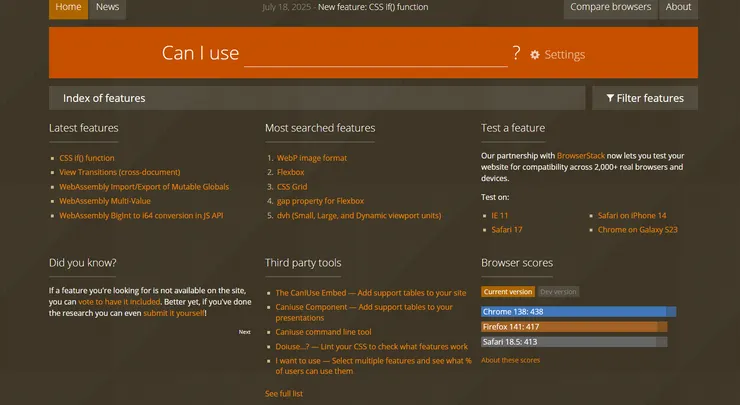
Task: Go to the Home tab
Action: 69,8
